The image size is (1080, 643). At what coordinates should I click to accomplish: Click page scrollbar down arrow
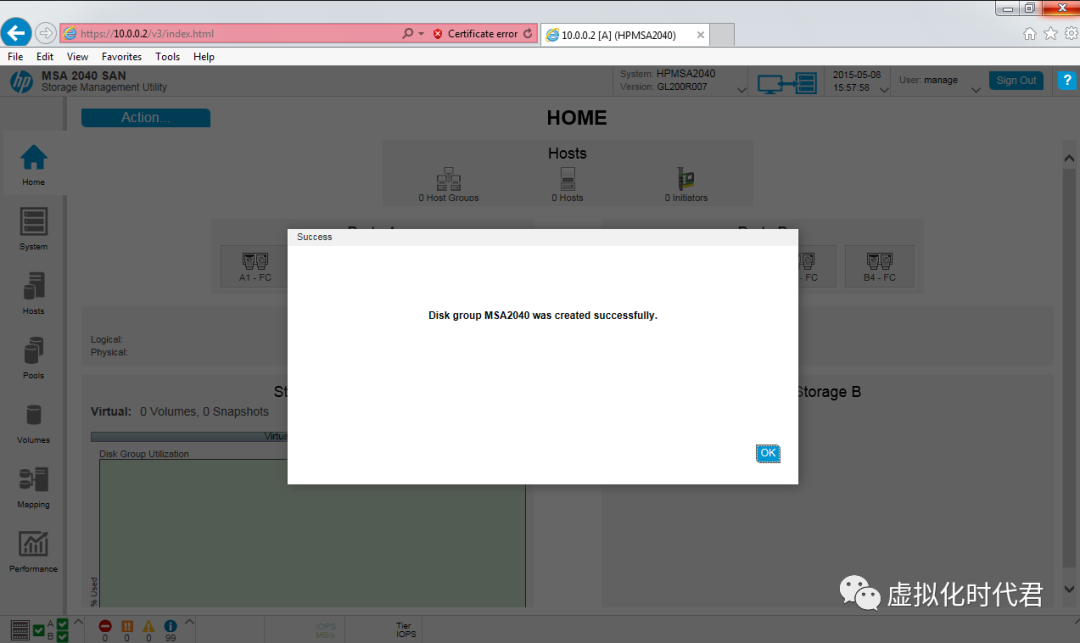(x=1069, y=589)
